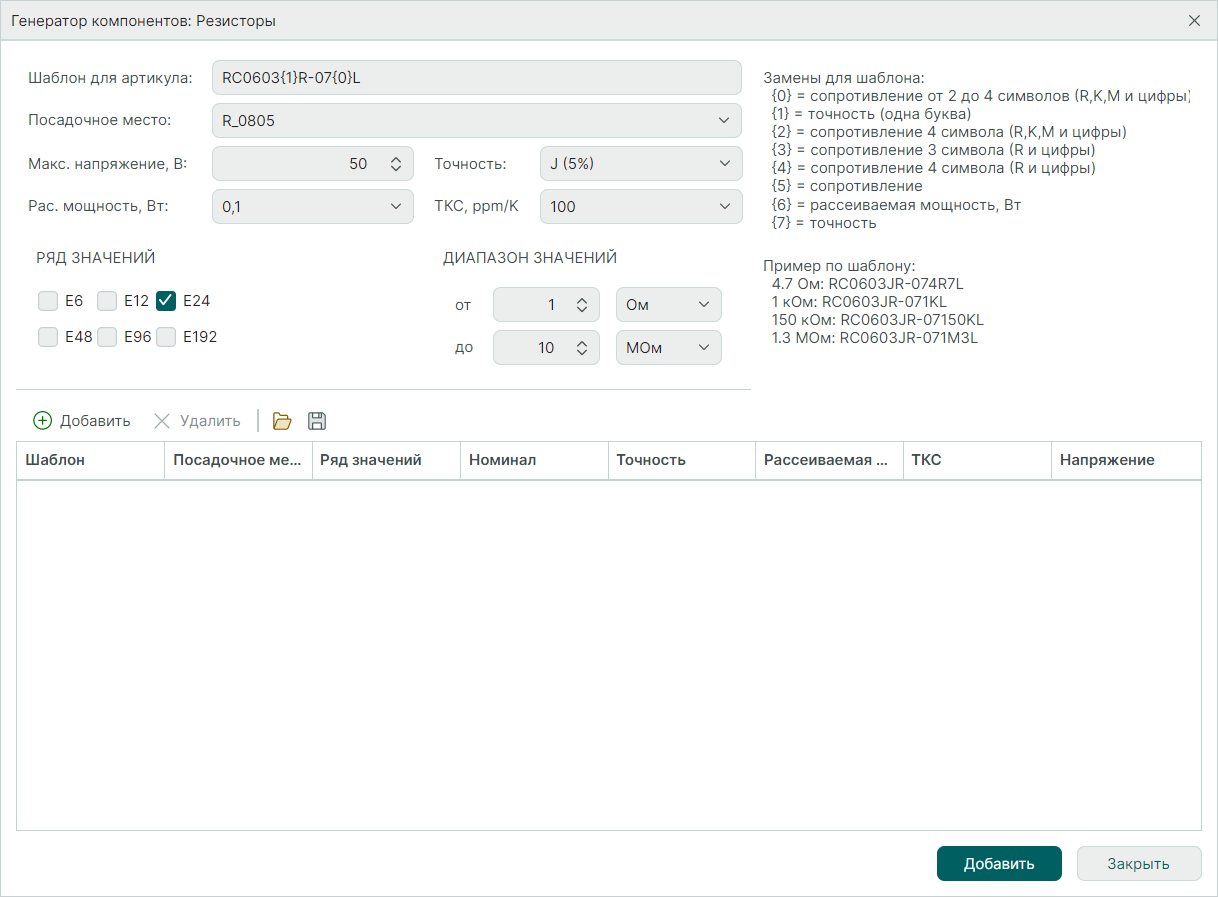Click the open folder icon in toolbar
The height and width of the screenshot is (897, 1218).
282,421
